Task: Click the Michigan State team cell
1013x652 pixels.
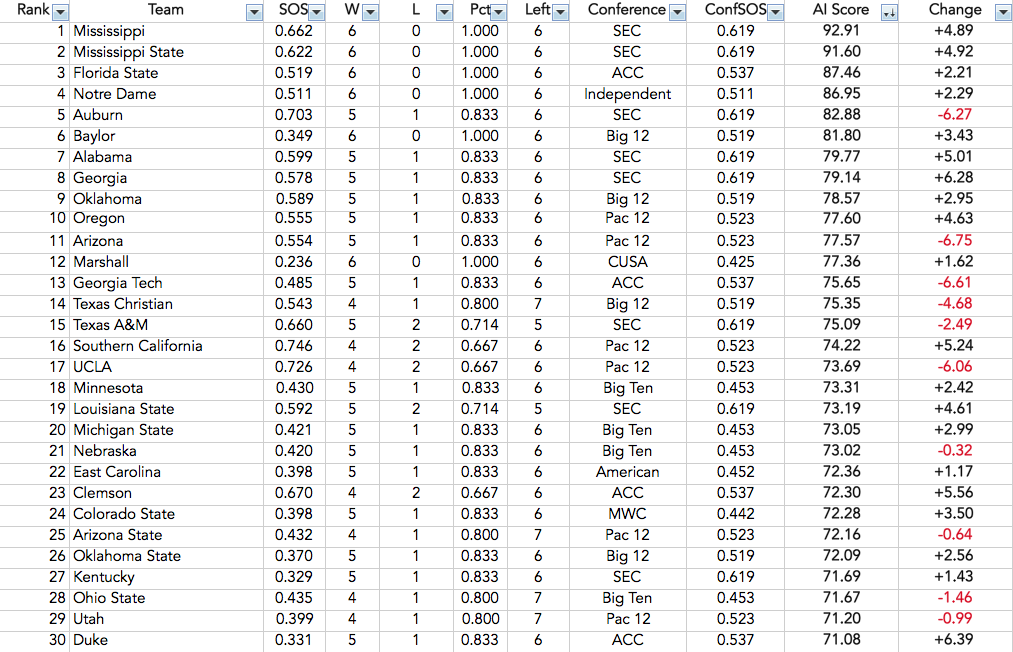Action: point(166,430)
